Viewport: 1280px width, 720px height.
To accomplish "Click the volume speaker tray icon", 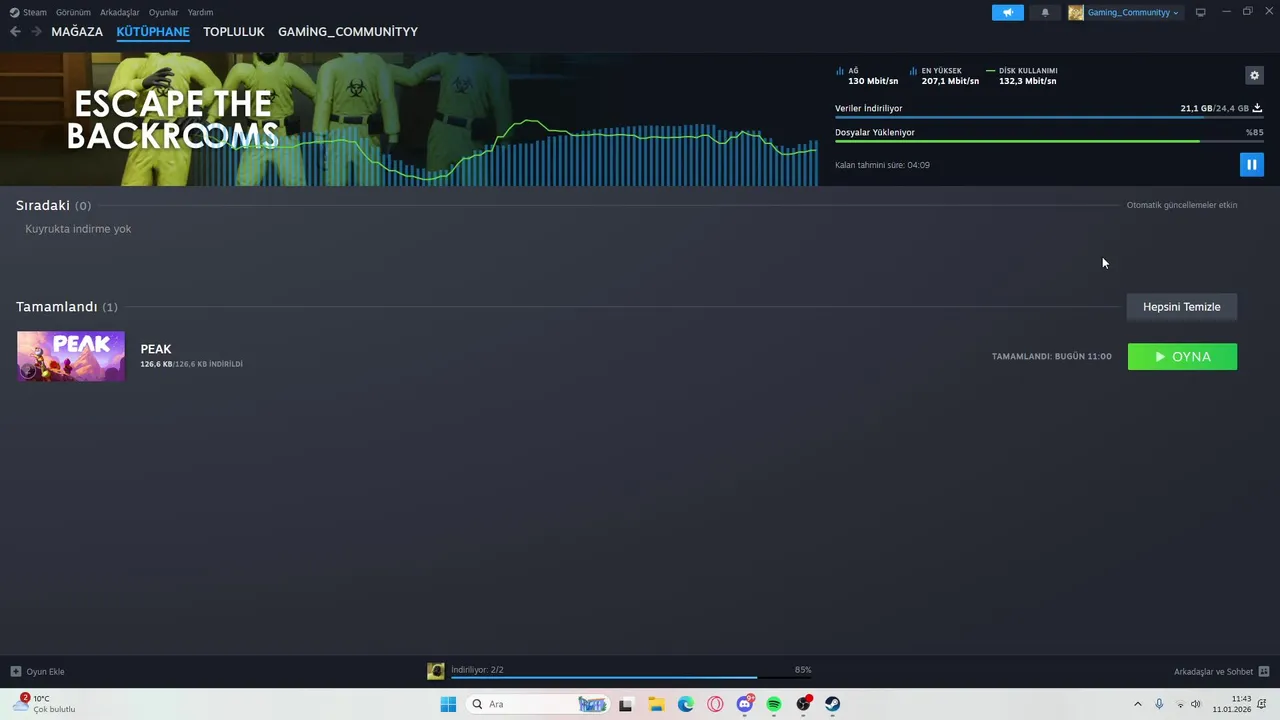I will pyautogui.click(x=1195, y=704).
